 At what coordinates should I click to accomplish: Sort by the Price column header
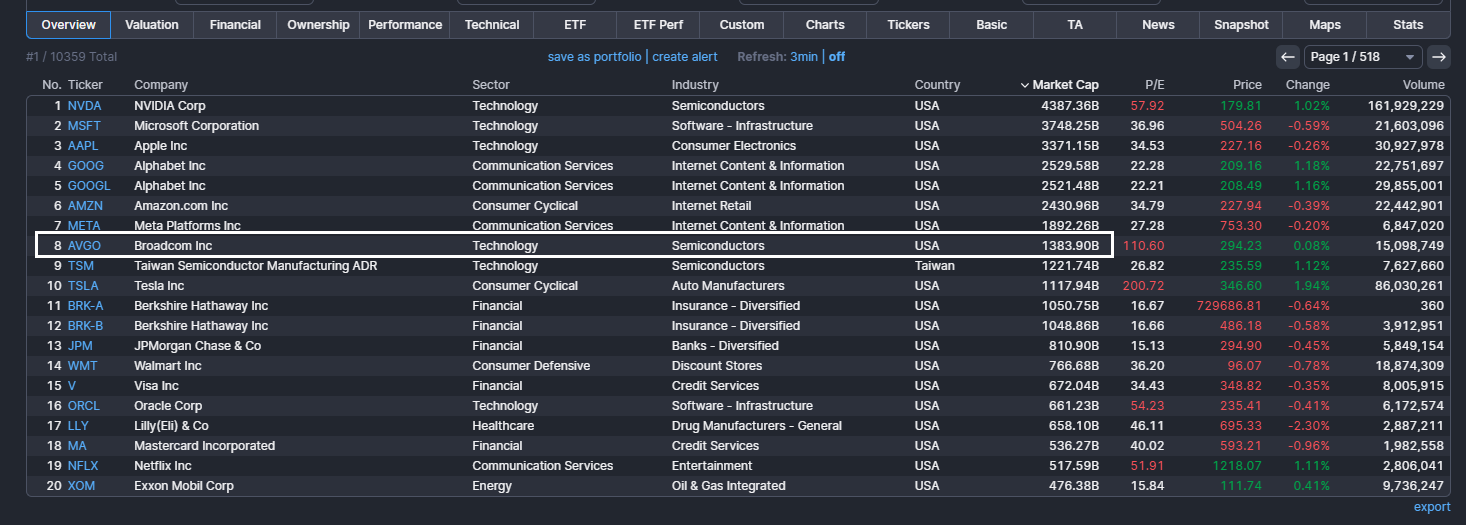1247,85
